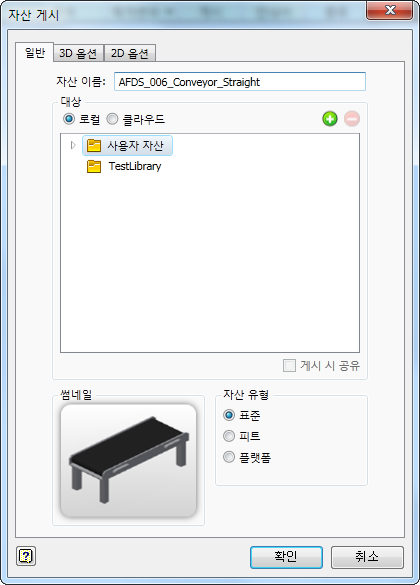
Task: Select the 클라우드 radio button
Action: point(112,119)
